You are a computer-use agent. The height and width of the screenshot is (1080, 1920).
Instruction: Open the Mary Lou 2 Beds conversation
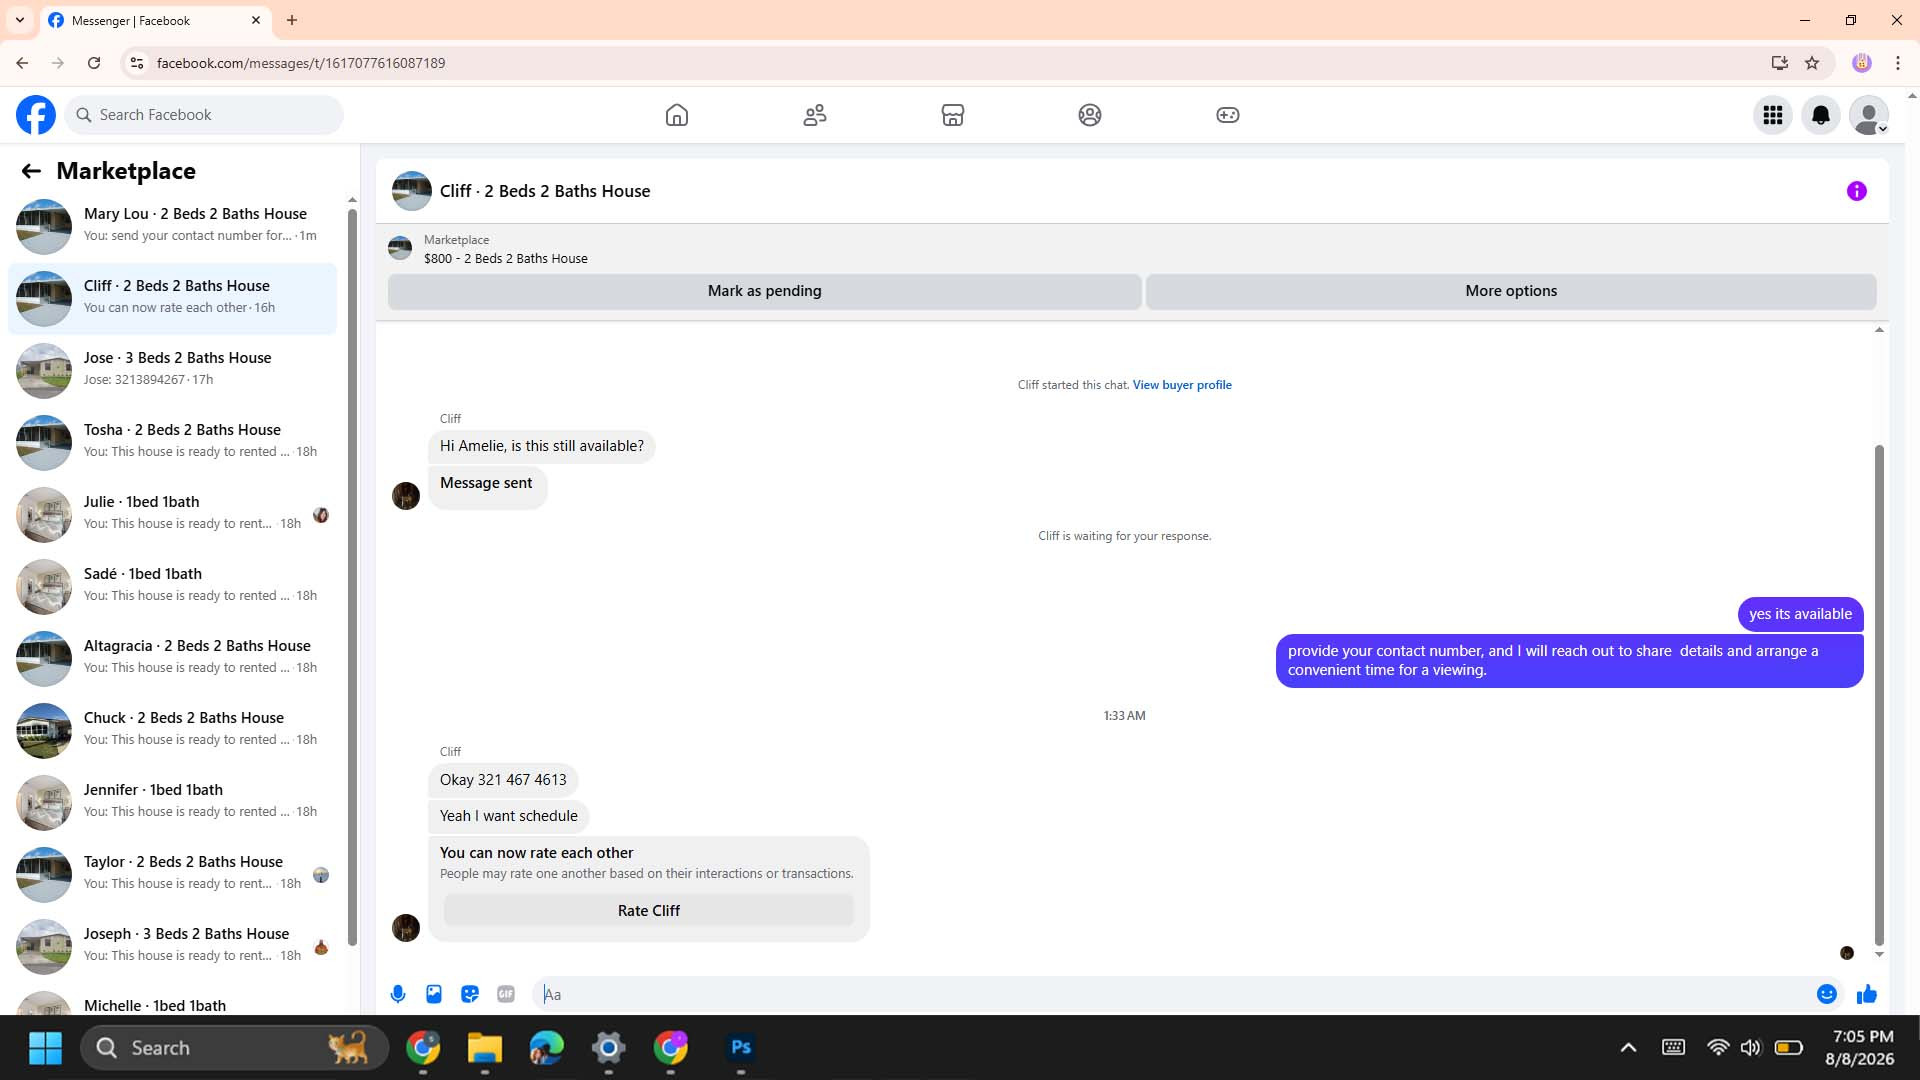(x=173, y=226)
